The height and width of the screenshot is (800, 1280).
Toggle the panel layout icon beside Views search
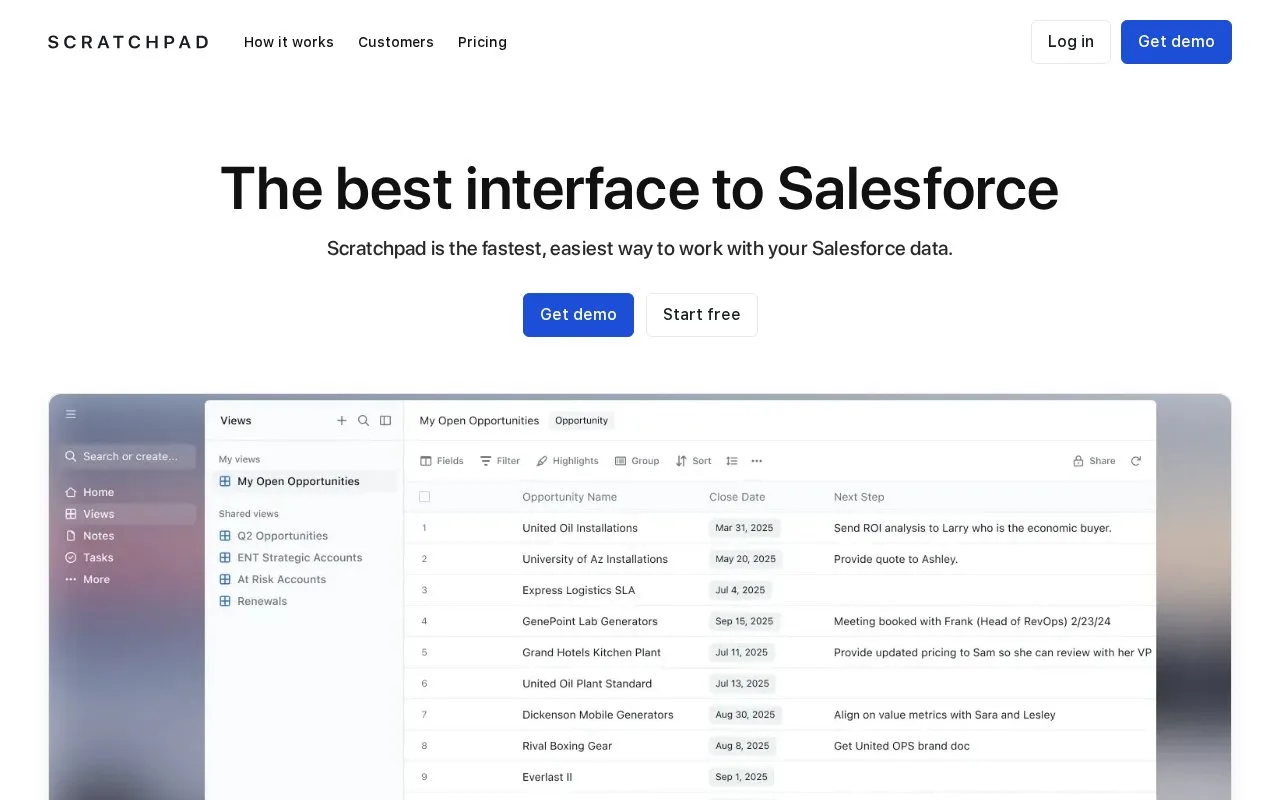tap(386, 421)
